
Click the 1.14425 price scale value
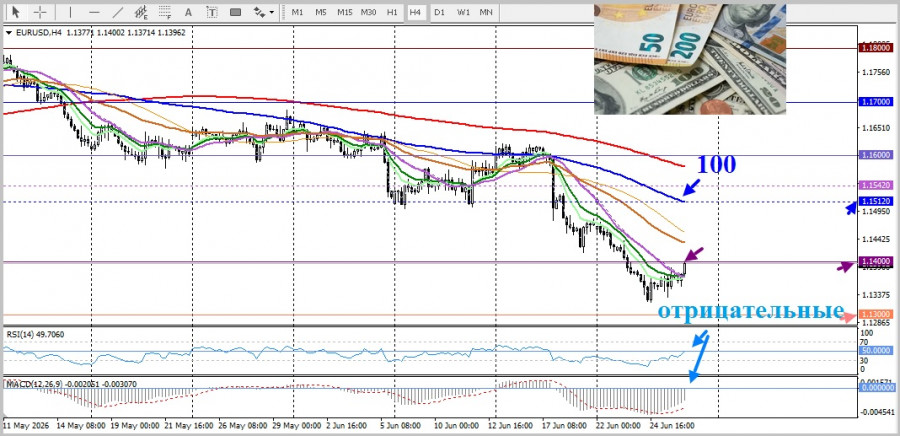[x=875, y=239]
